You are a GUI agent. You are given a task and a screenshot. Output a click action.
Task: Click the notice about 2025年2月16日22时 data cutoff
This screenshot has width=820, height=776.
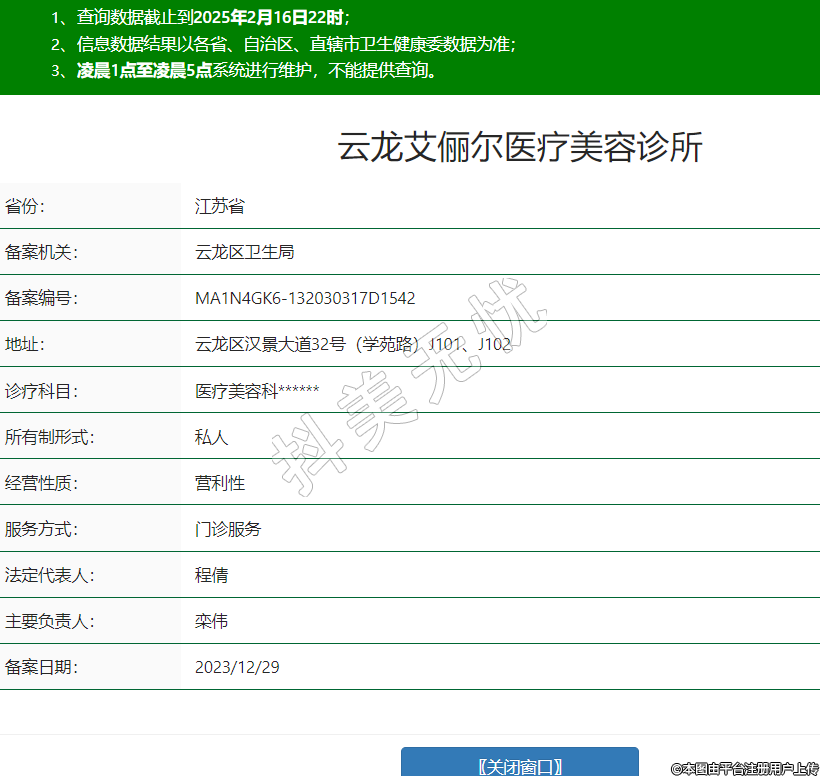pos(200,18)
